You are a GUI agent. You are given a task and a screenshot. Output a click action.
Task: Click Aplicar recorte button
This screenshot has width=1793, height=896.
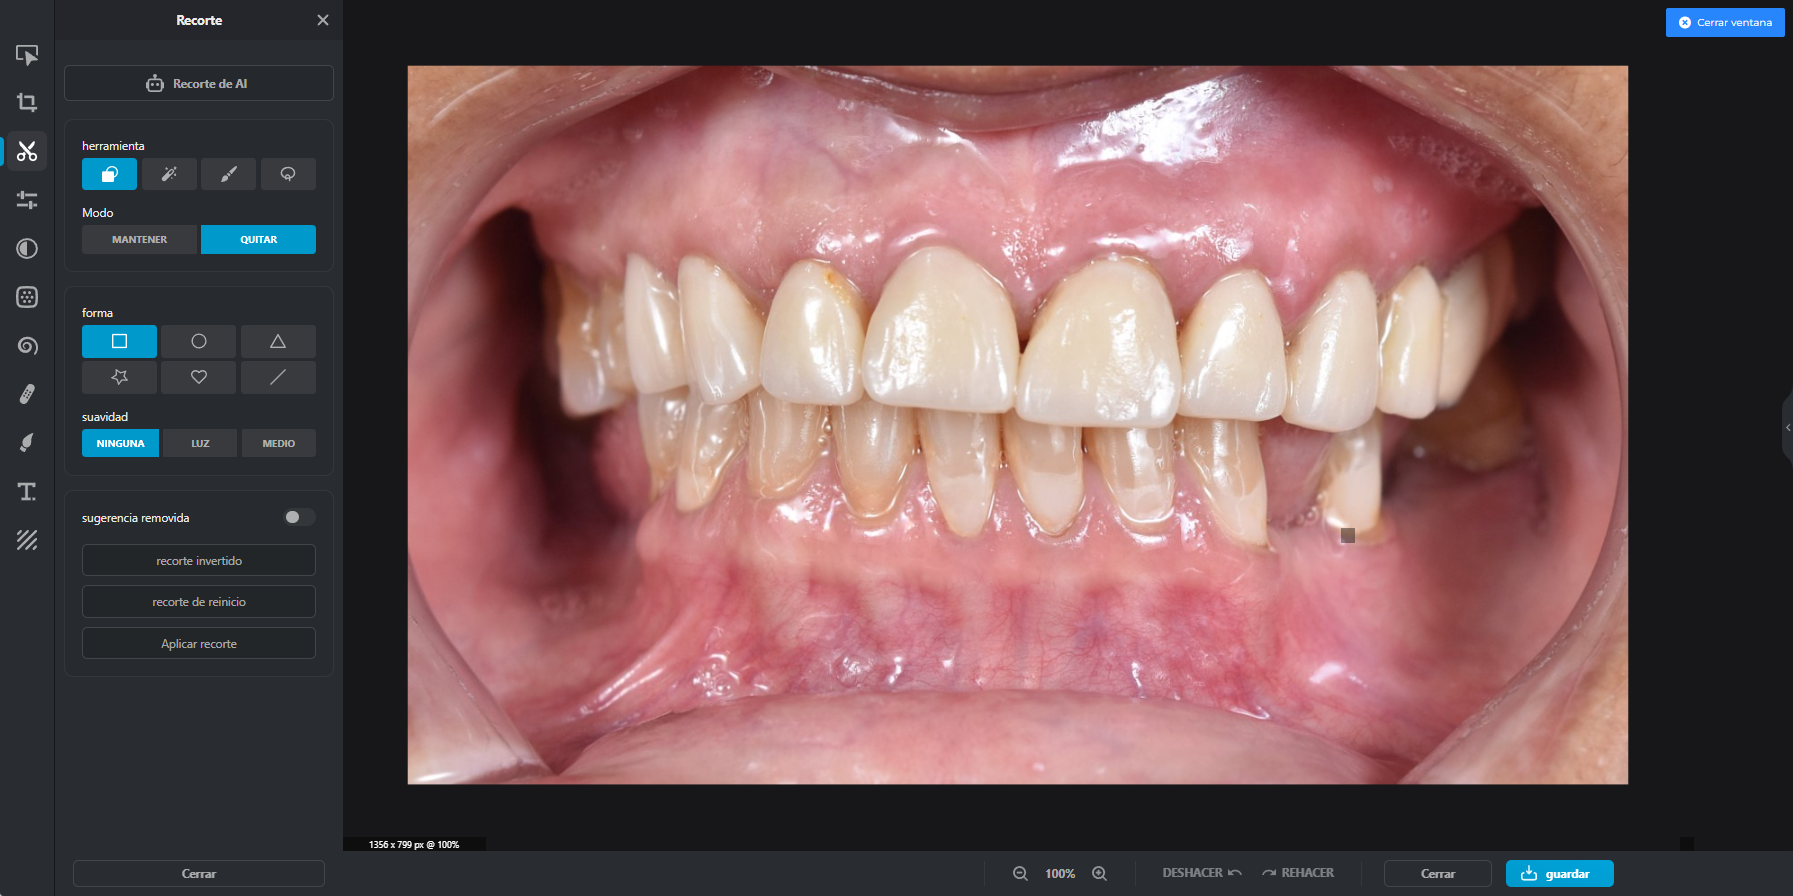click(x=199, y=643)
